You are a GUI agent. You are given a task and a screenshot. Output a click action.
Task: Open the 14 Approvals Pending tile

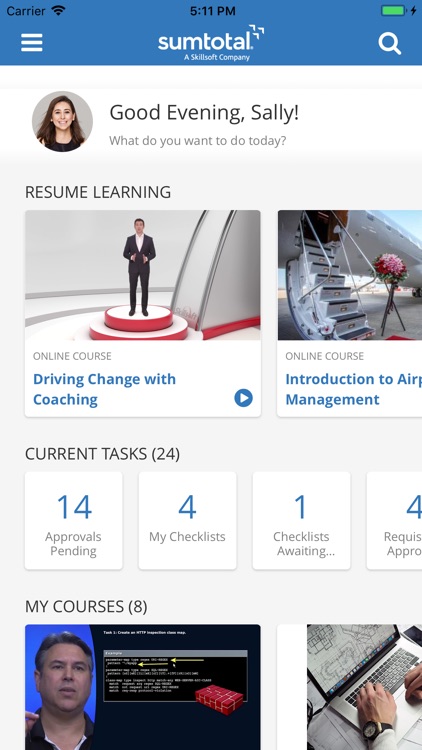point(74,520)
